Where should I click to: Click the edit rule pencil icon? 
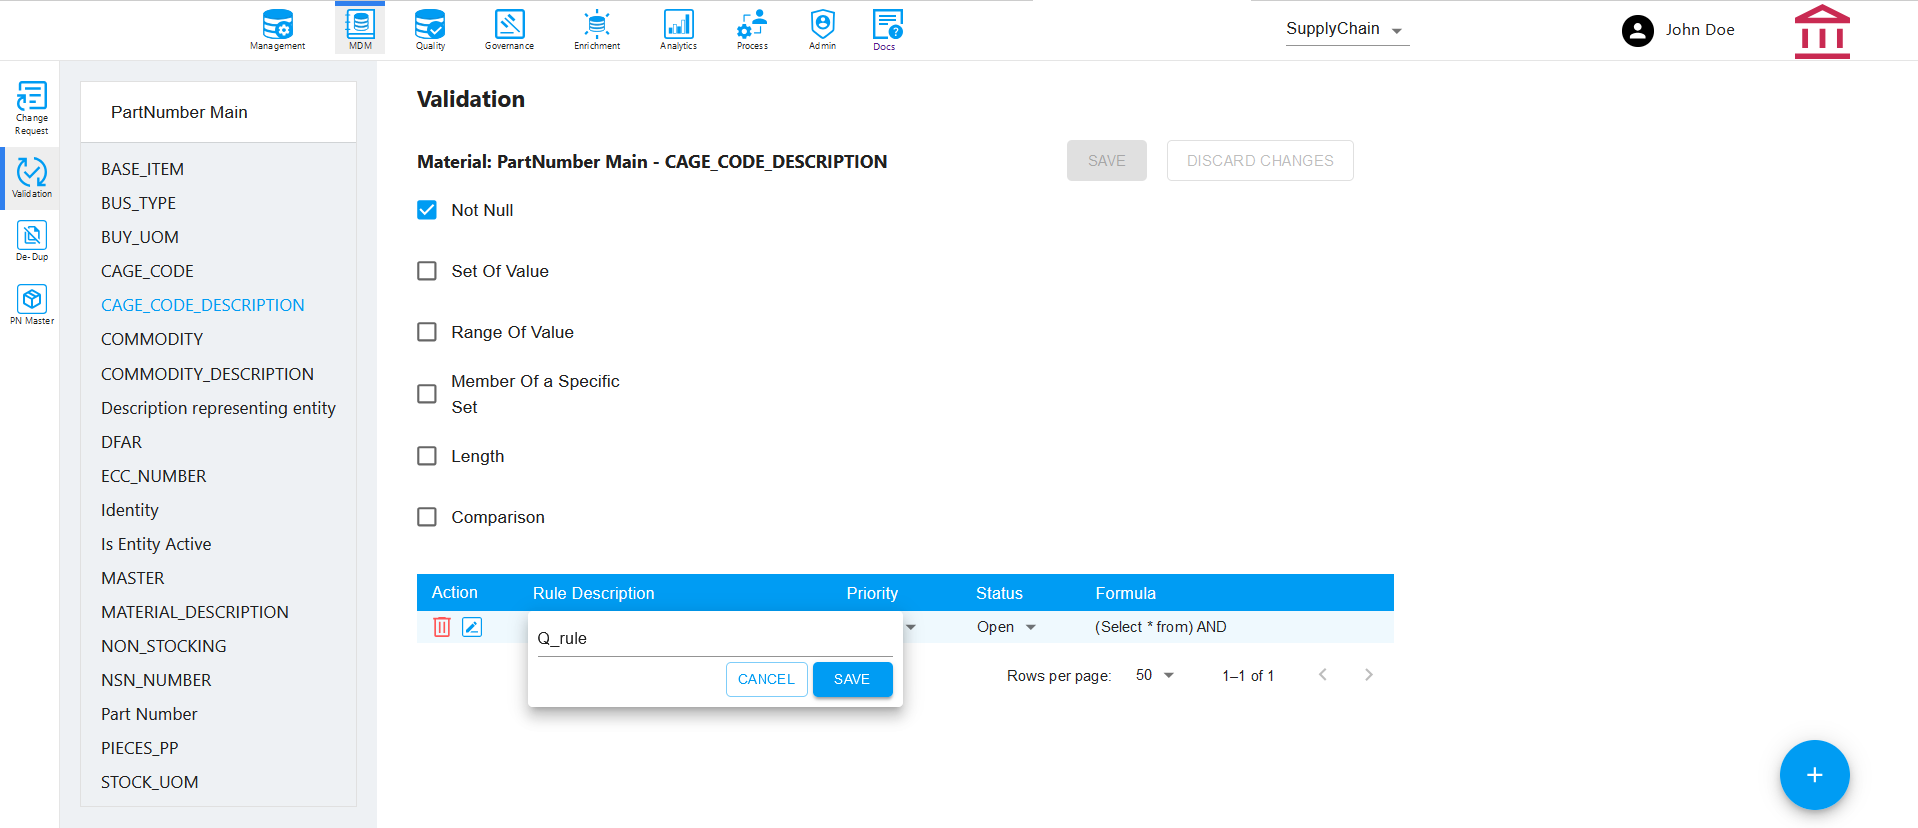point(472,627)
